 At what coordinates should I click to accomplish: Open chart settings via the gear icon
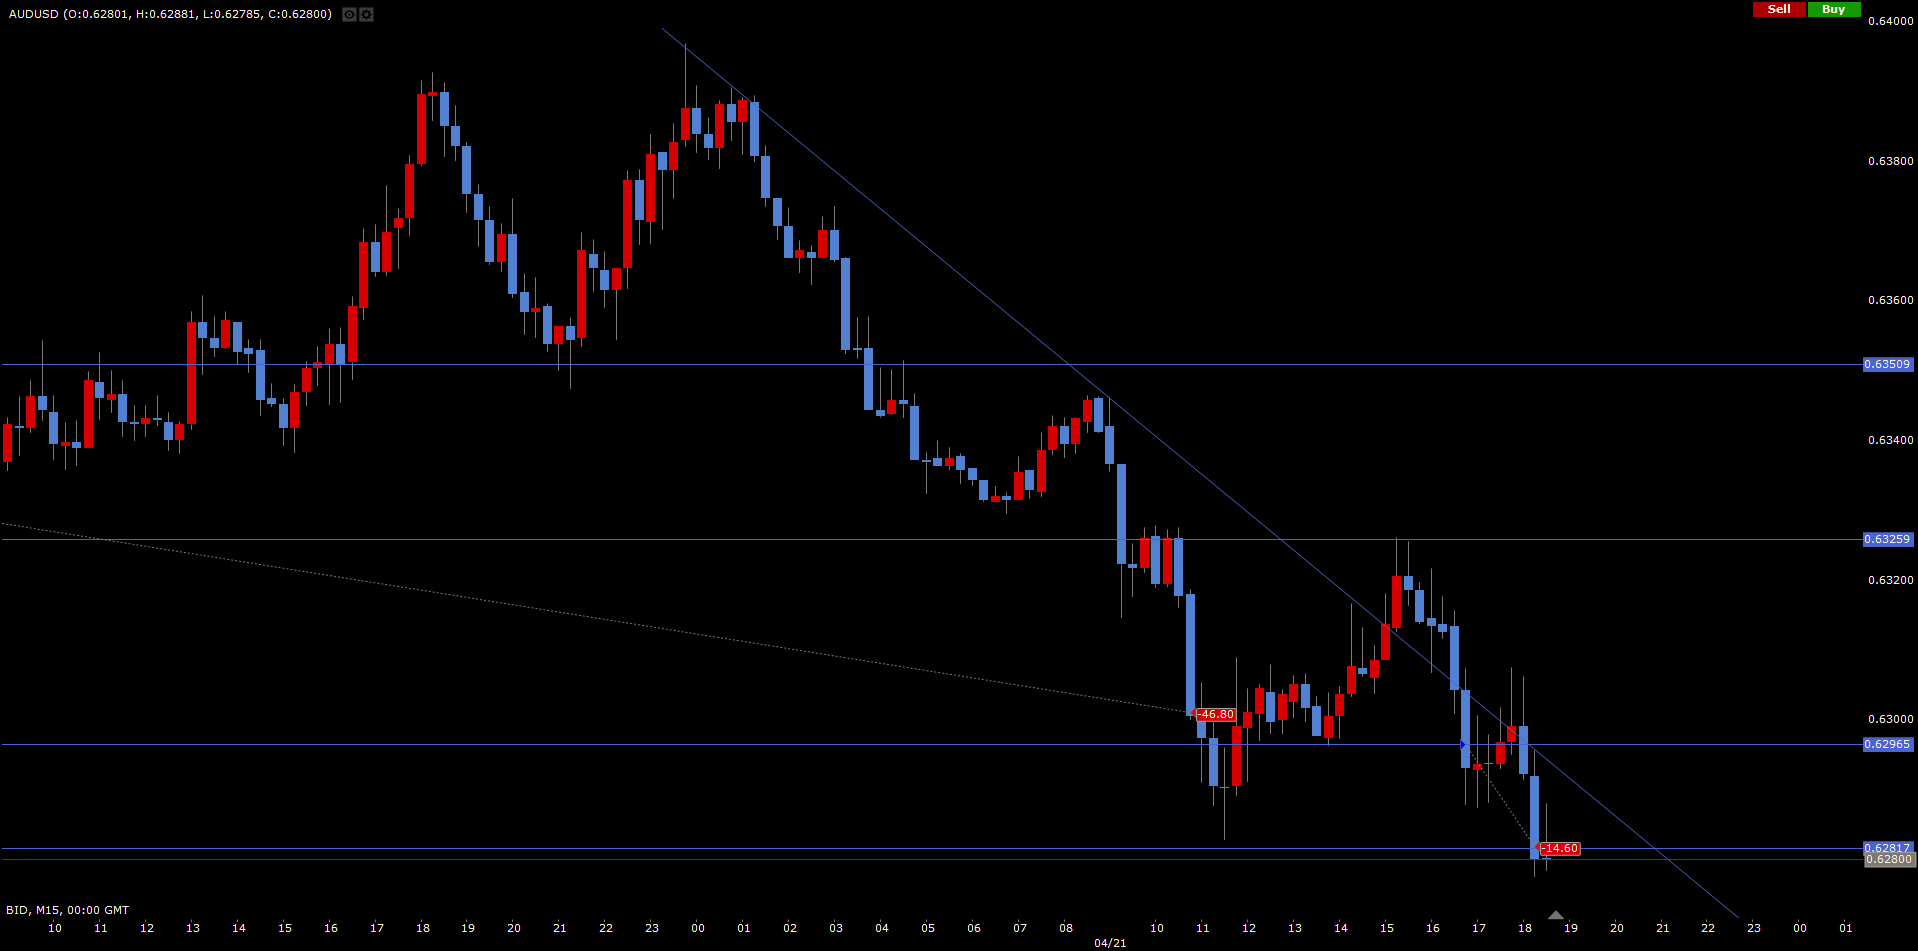click(366, 14)
